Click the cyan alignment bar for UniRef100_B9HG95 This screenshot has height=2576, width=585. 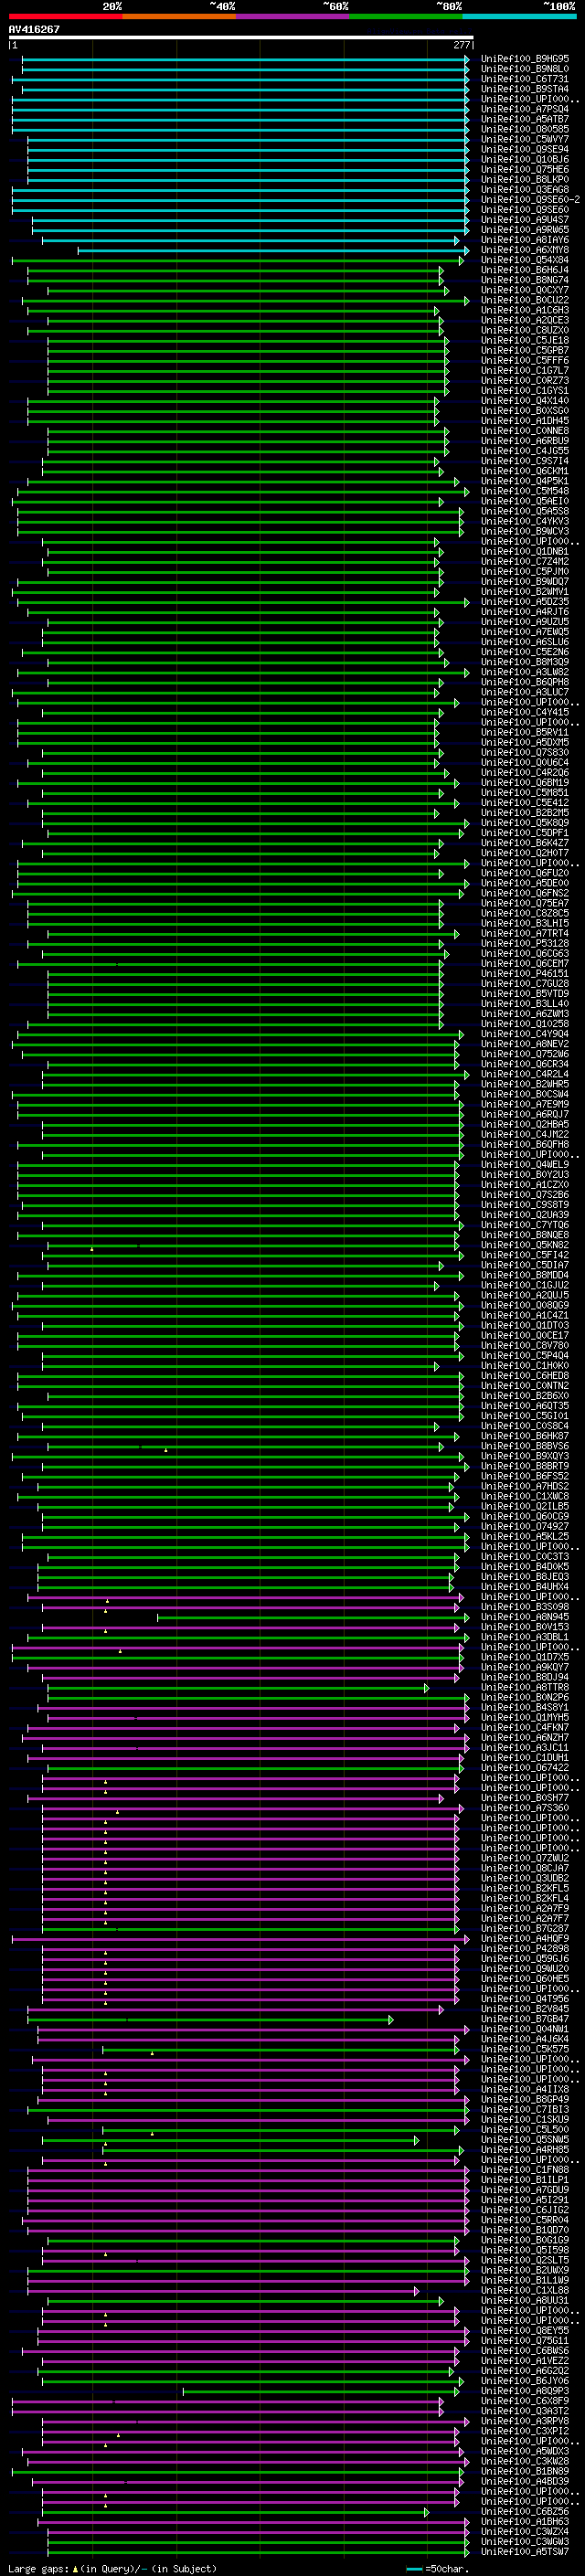click(x=245, y=59)
